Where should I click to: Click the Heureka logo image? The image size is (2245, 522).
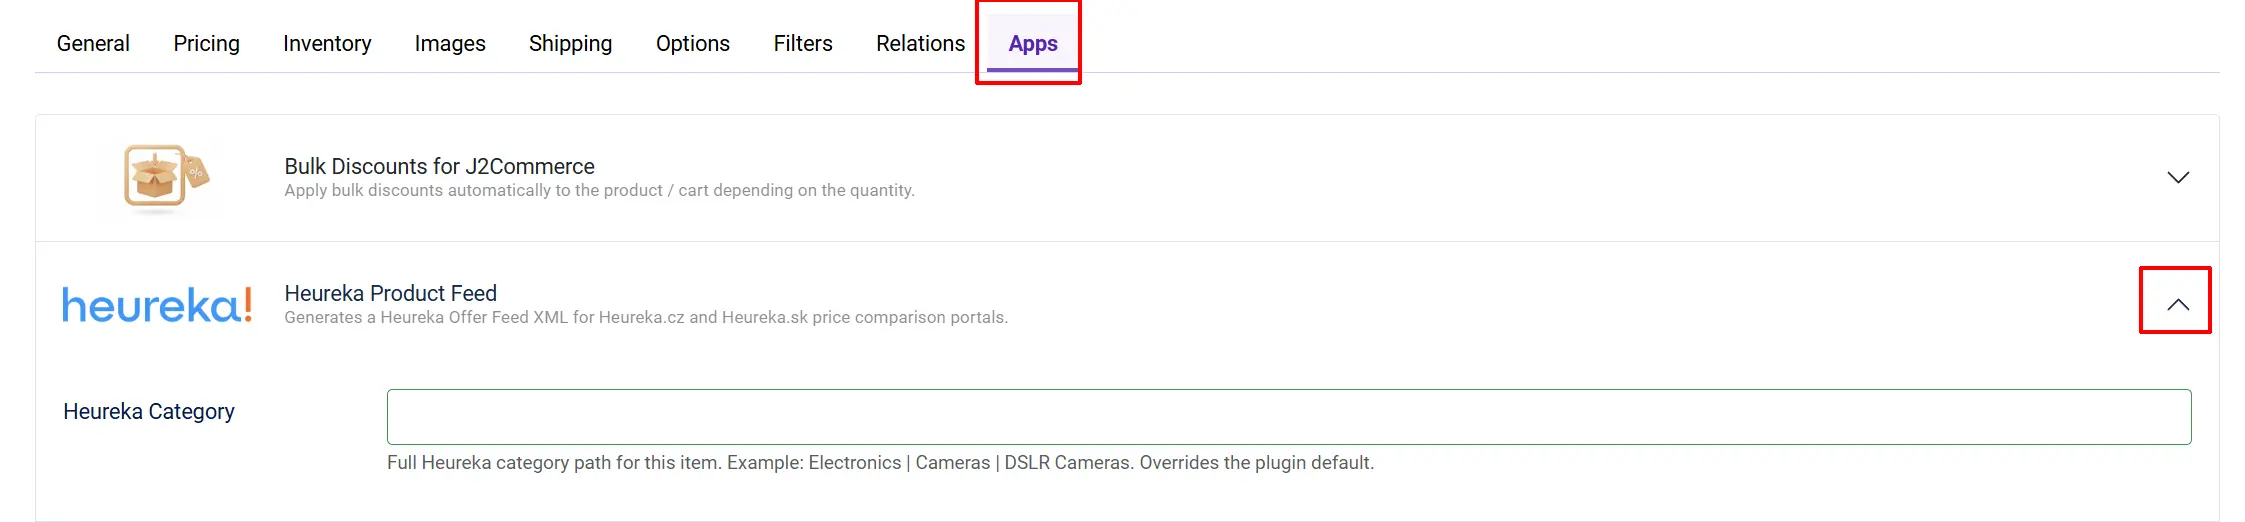[x=157, y=305]
